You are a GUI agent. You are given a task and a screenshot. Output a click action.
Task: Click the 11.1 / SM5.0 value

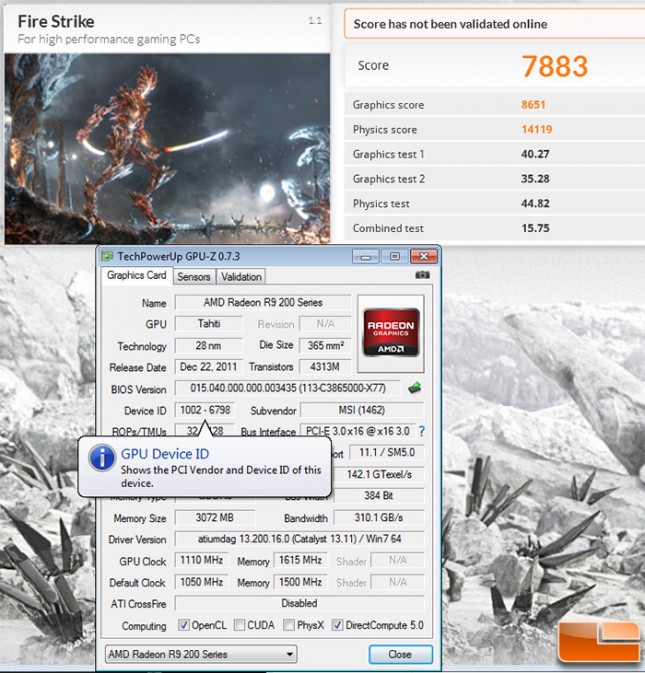(387, 453)
